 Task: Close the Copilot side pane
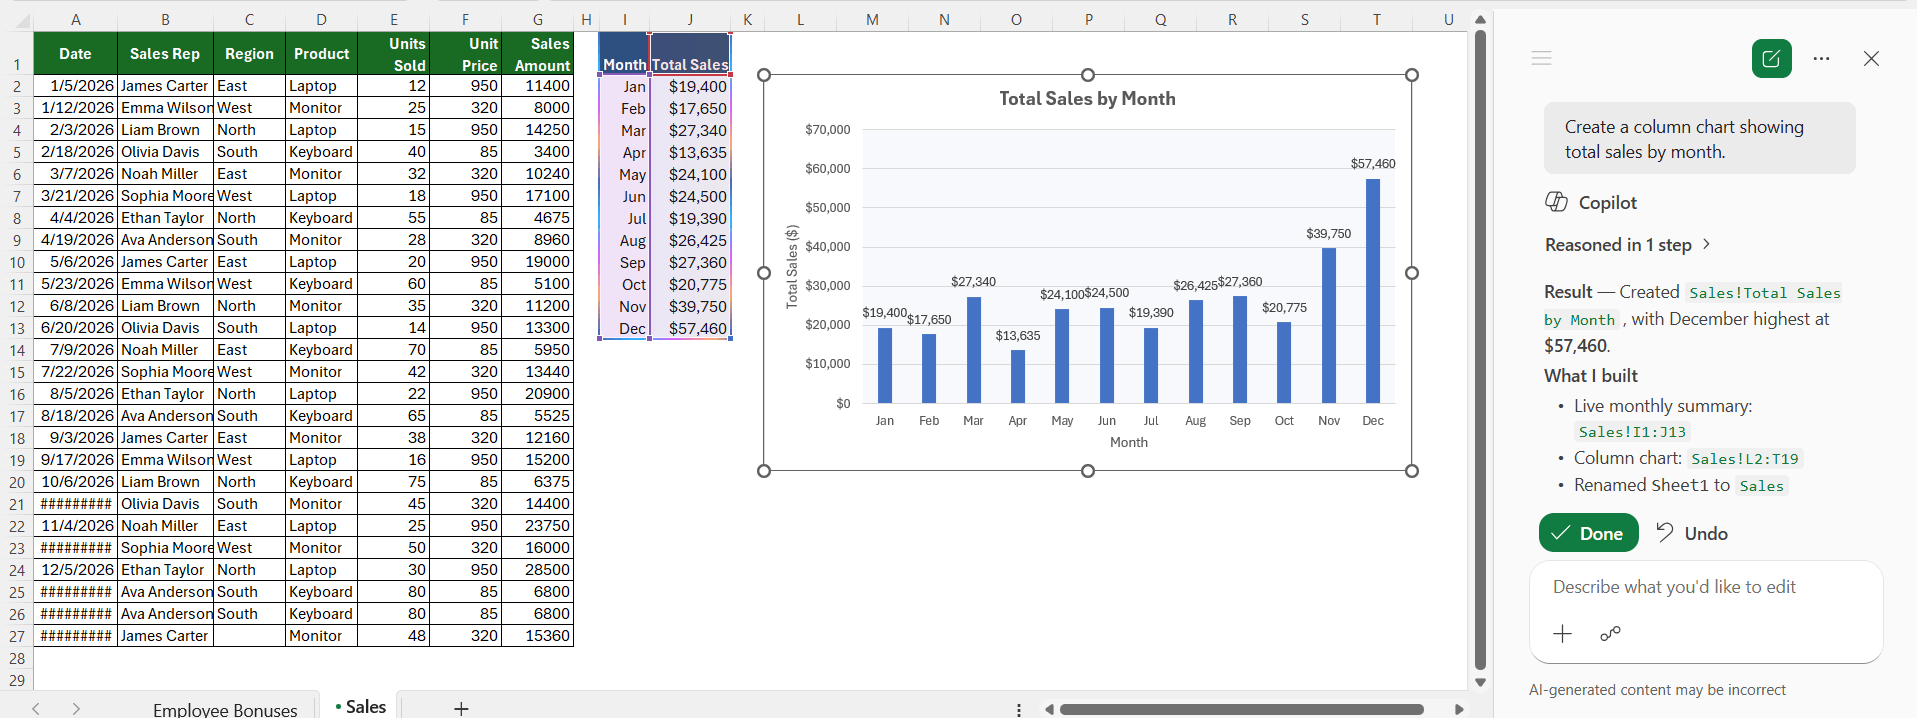[x=1871, y=58]
